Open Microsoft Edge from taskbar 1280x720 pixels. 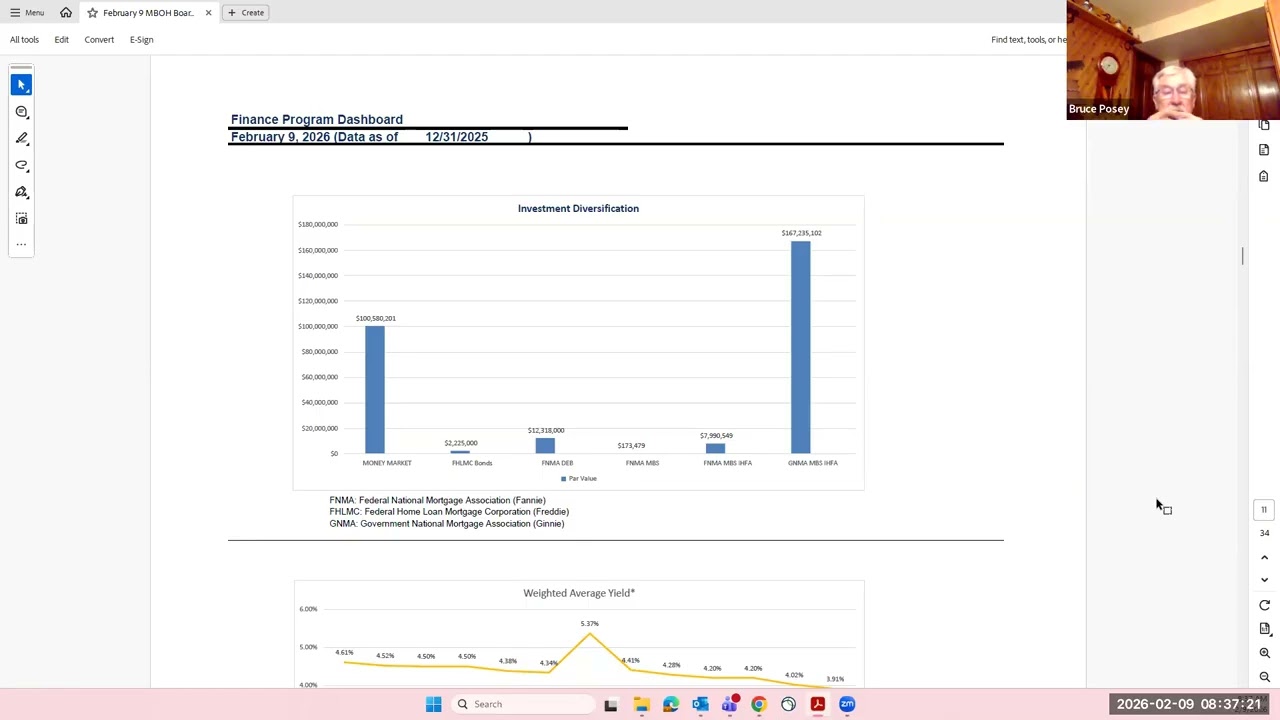670,704
